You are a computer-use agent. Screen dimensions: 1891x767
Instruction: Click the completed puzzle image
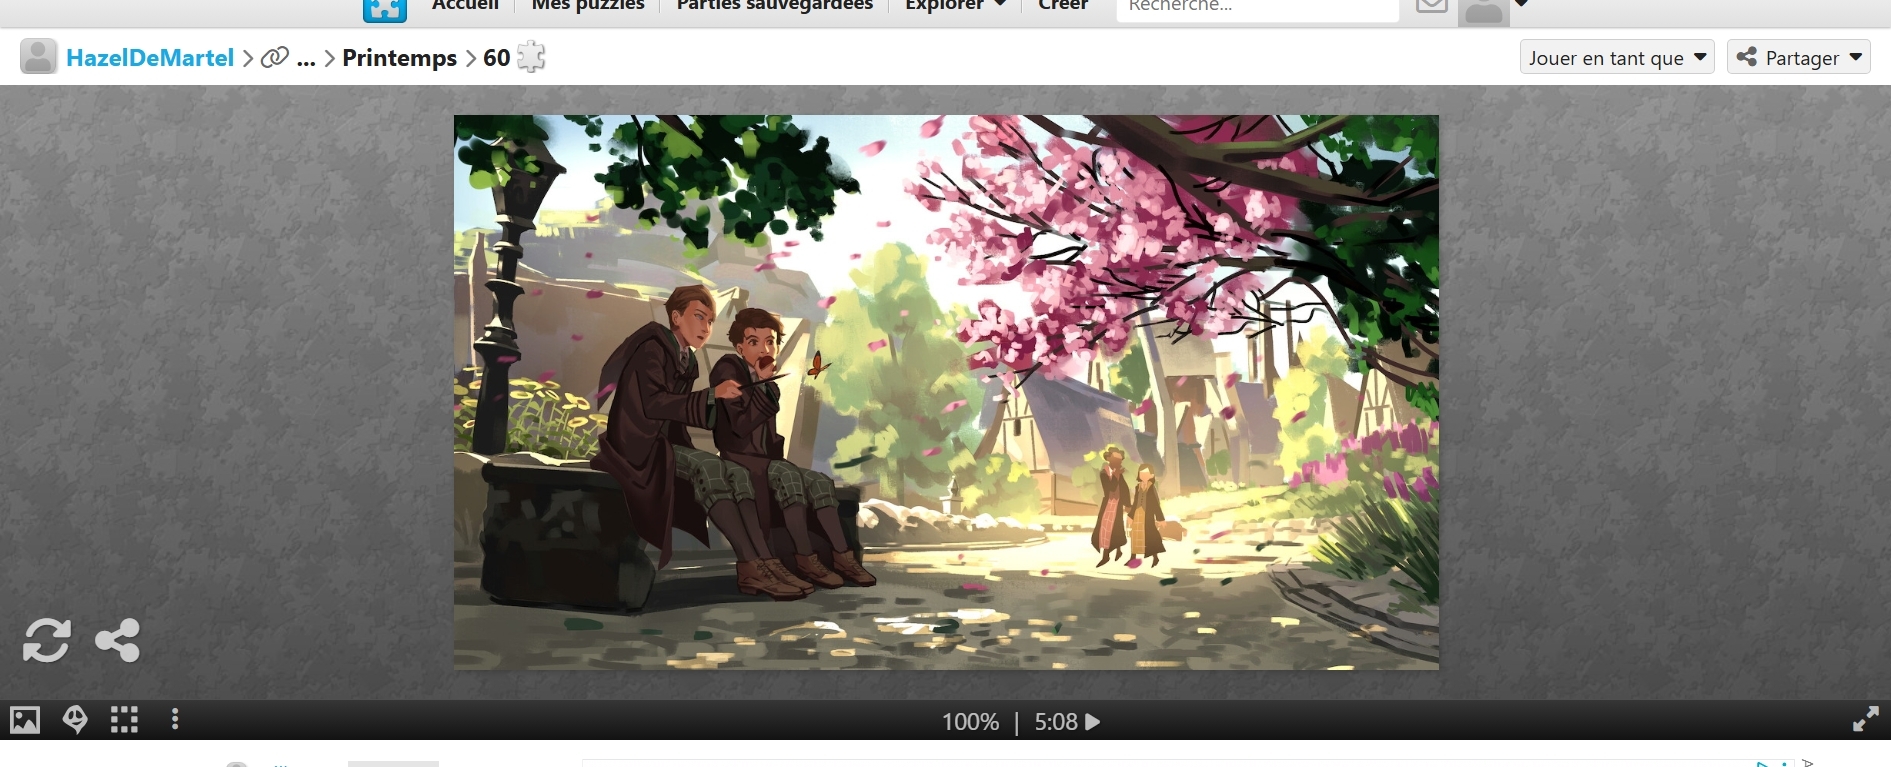coord(946,392)
